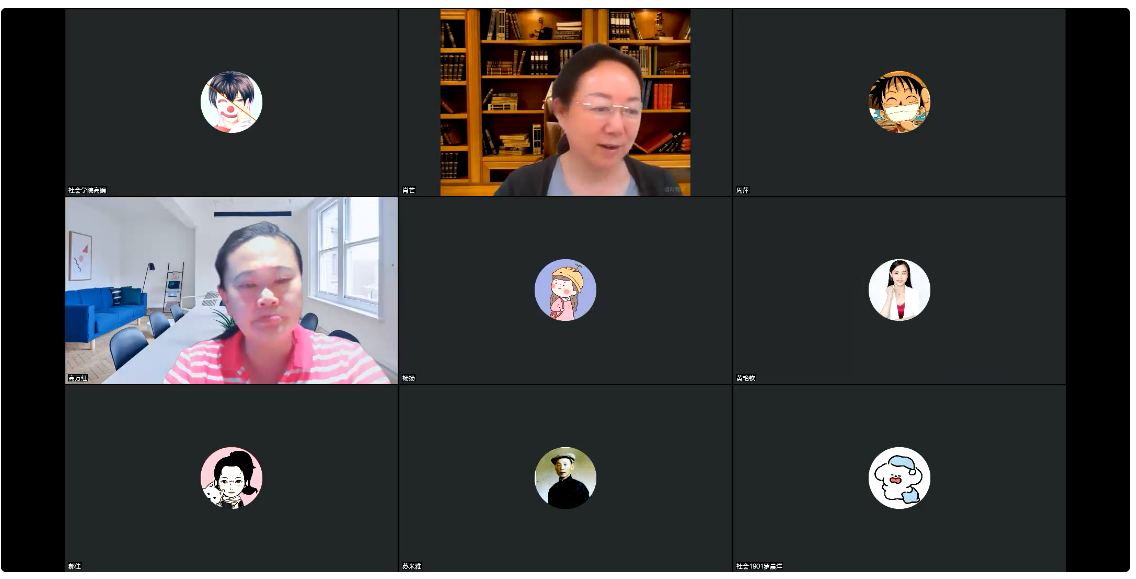
Task: Click the label beginning 社会1901 under the cloud avatar
Action: pyautogui.click(x=759, y=566)
